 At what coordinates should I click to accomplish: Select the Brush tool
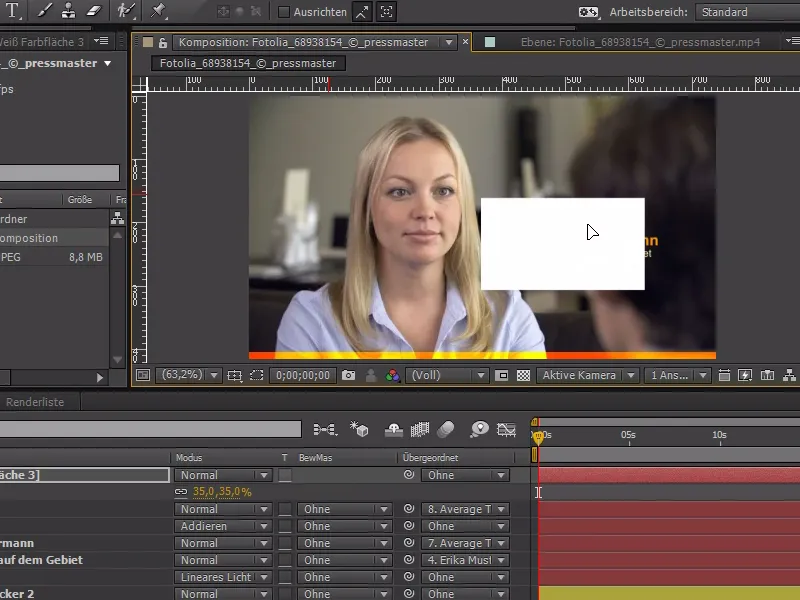[42, 10]
